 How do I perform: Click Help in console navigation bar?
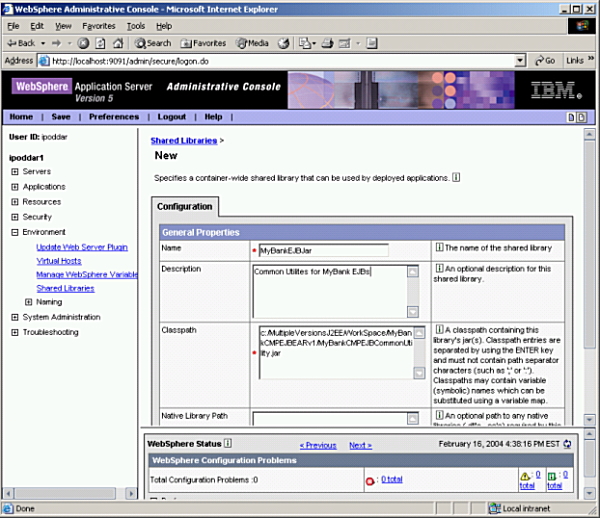click(x=213, y=117)
